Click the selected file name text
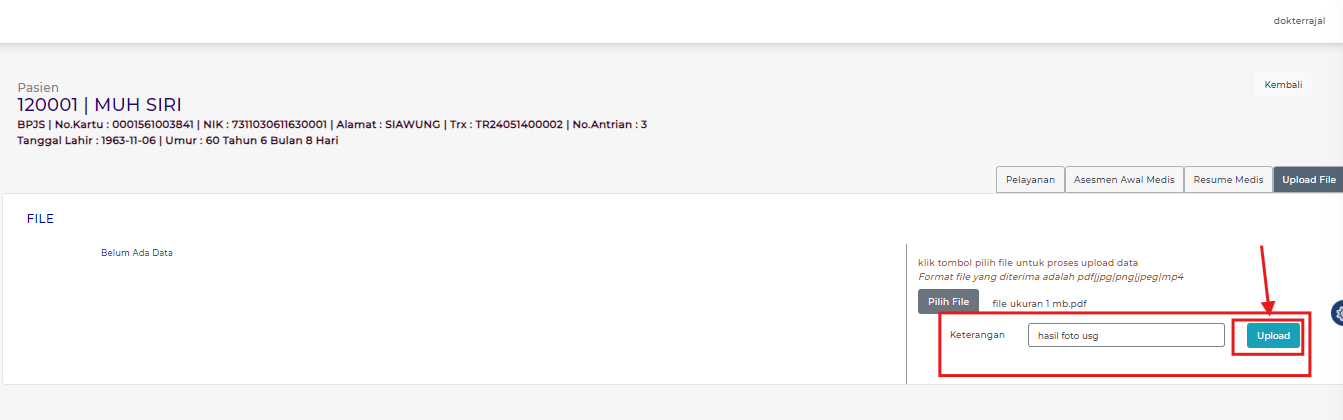 coord(1037,302)
